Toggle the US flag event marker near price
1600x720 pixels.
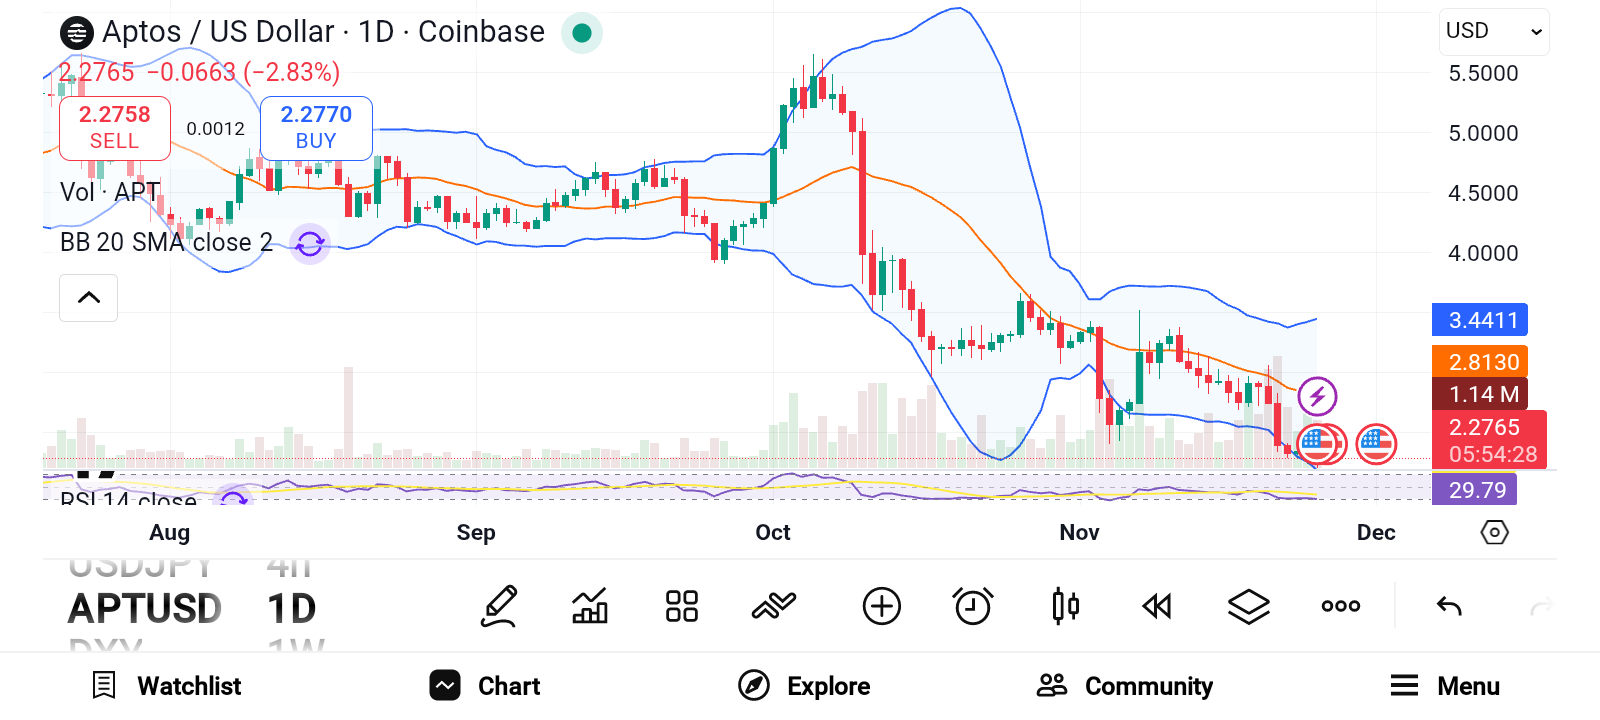(1377, 444)
